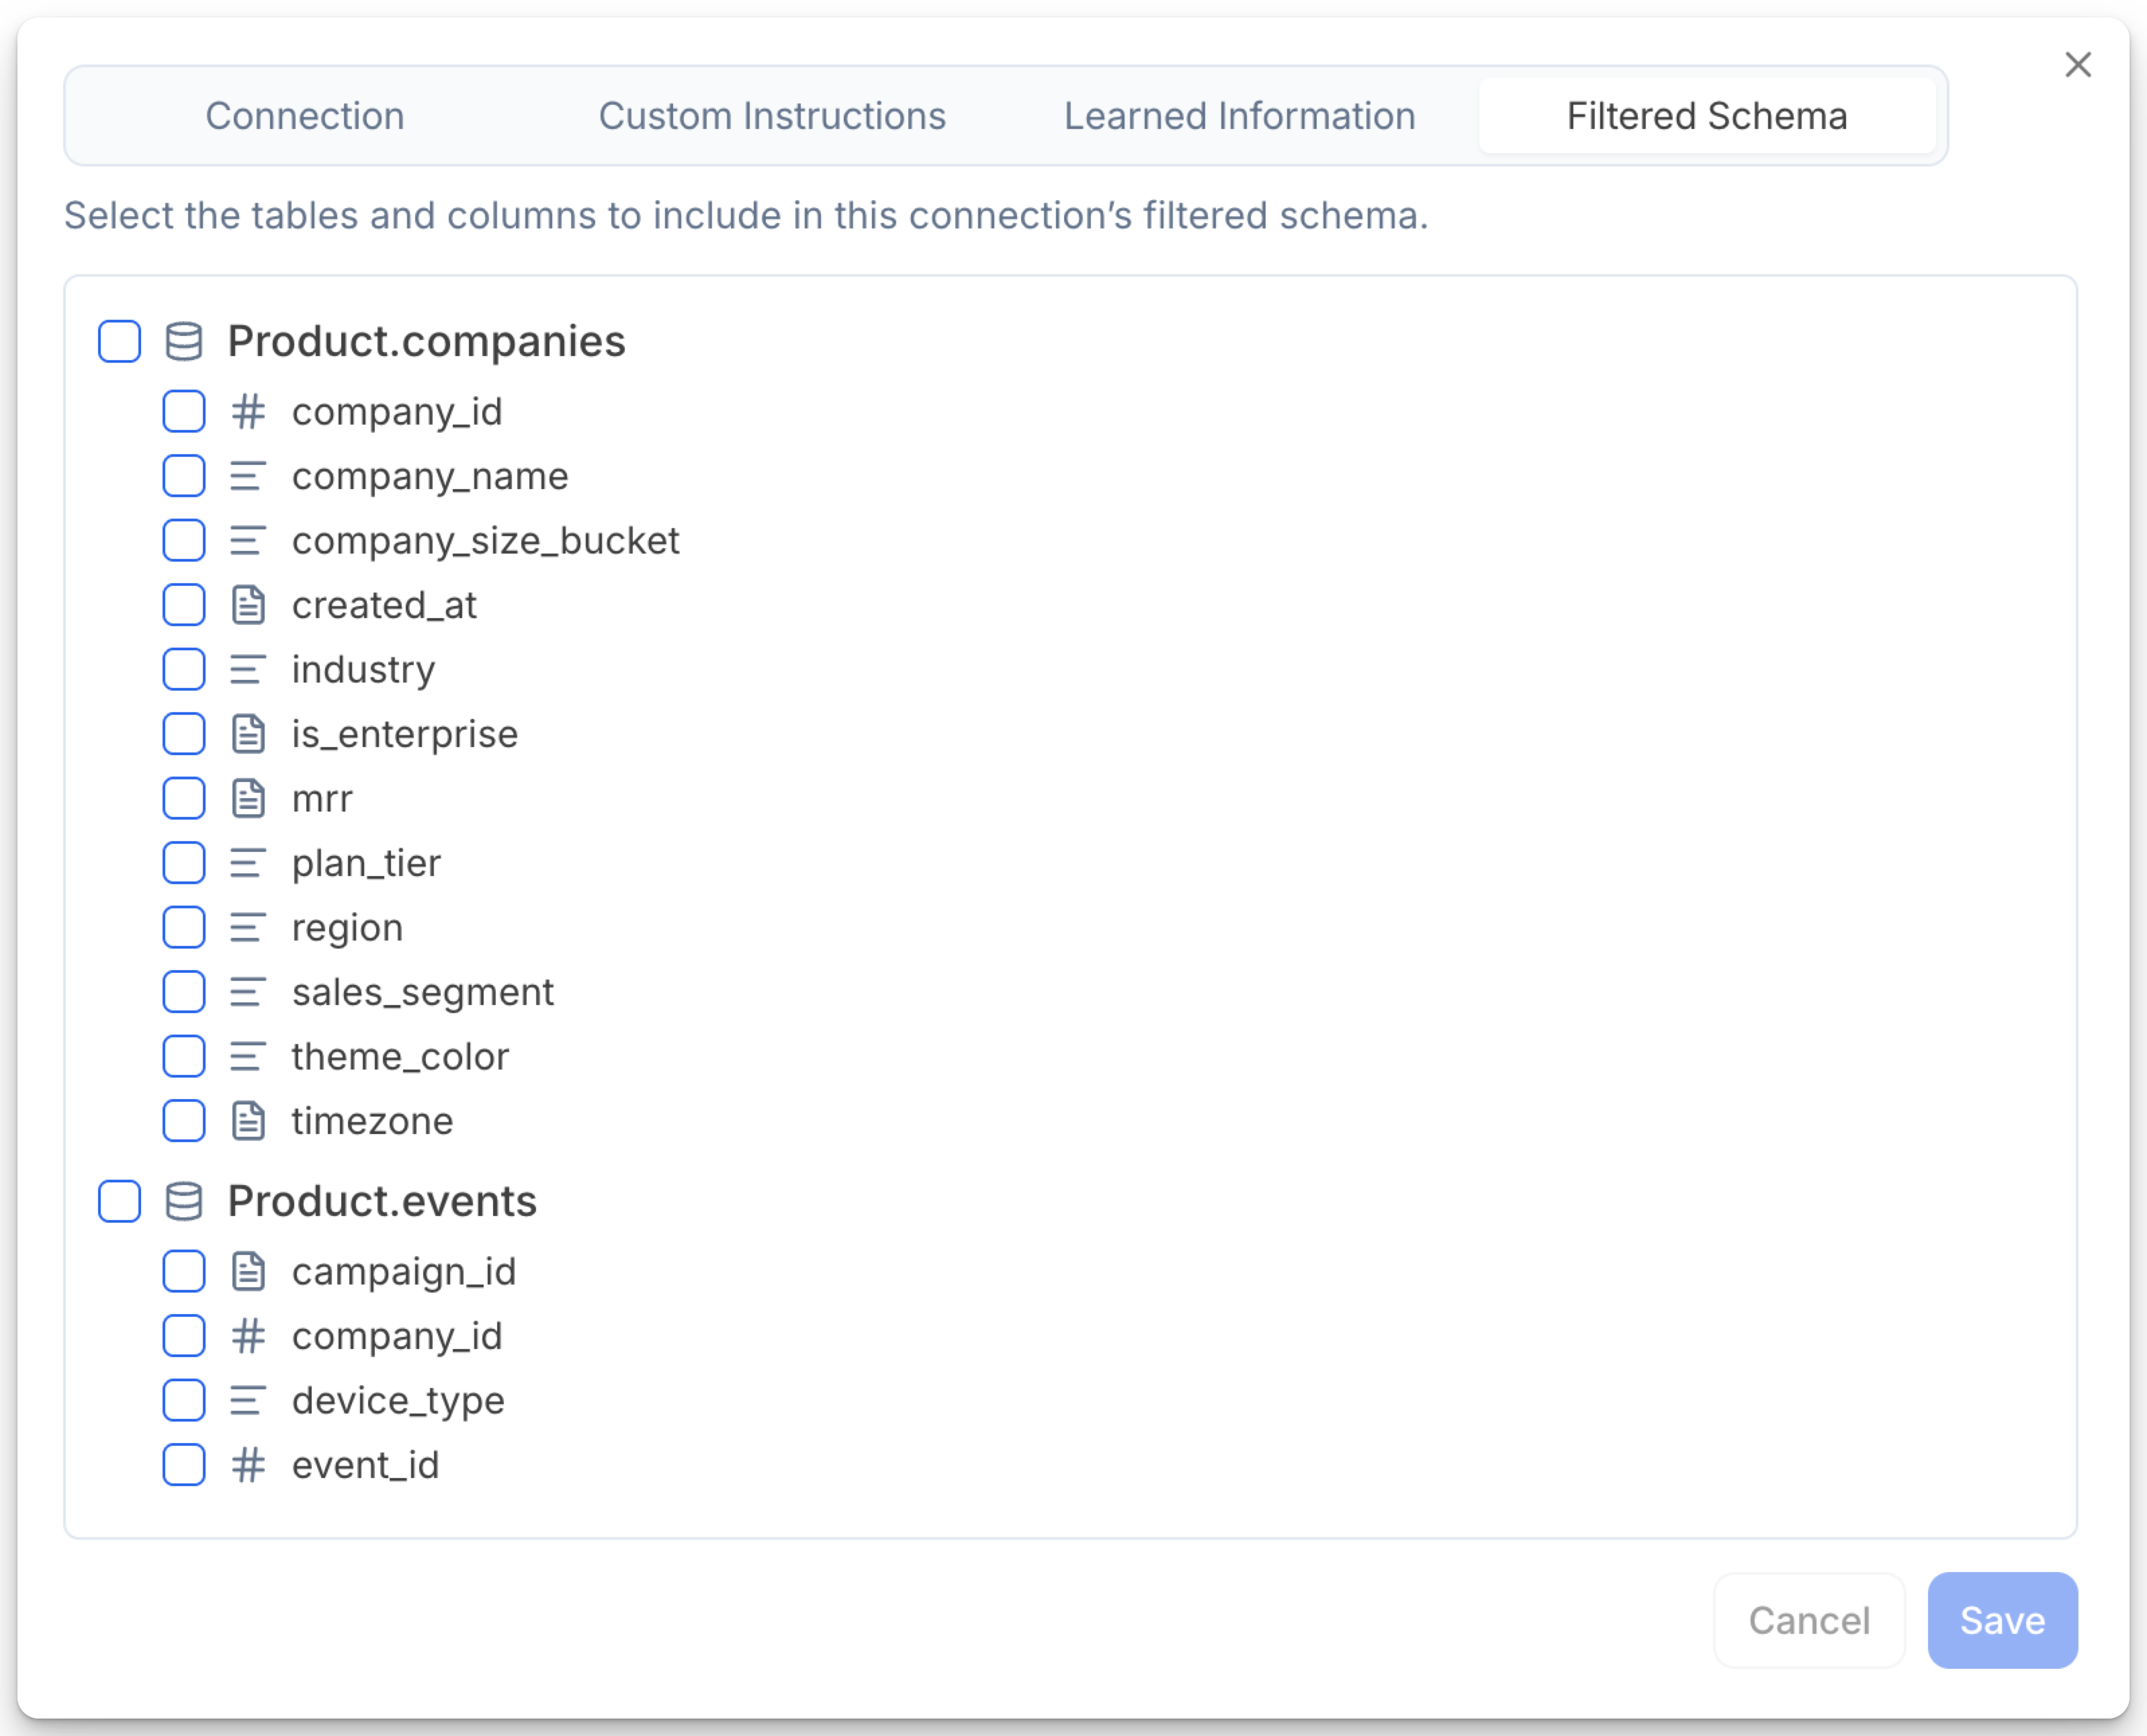
Task: Switch to the Connection tab
Action: (304, 116)
